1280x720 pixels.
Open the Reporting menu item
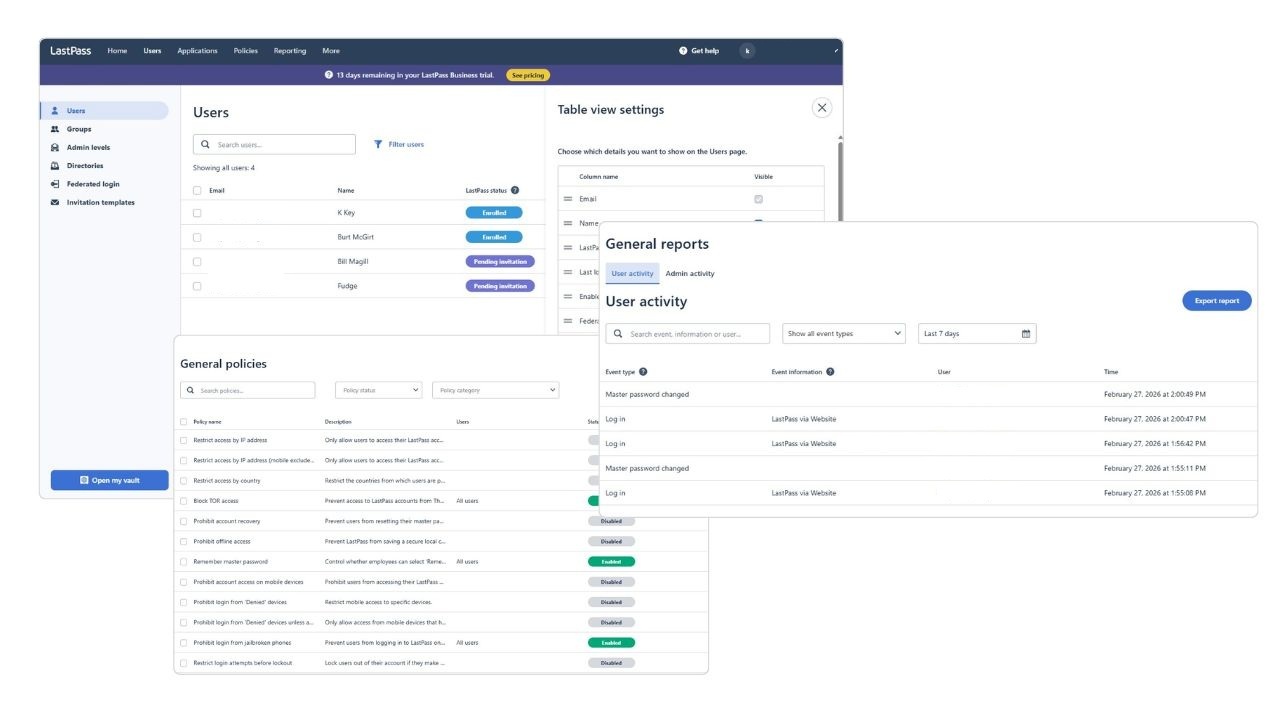290,51
